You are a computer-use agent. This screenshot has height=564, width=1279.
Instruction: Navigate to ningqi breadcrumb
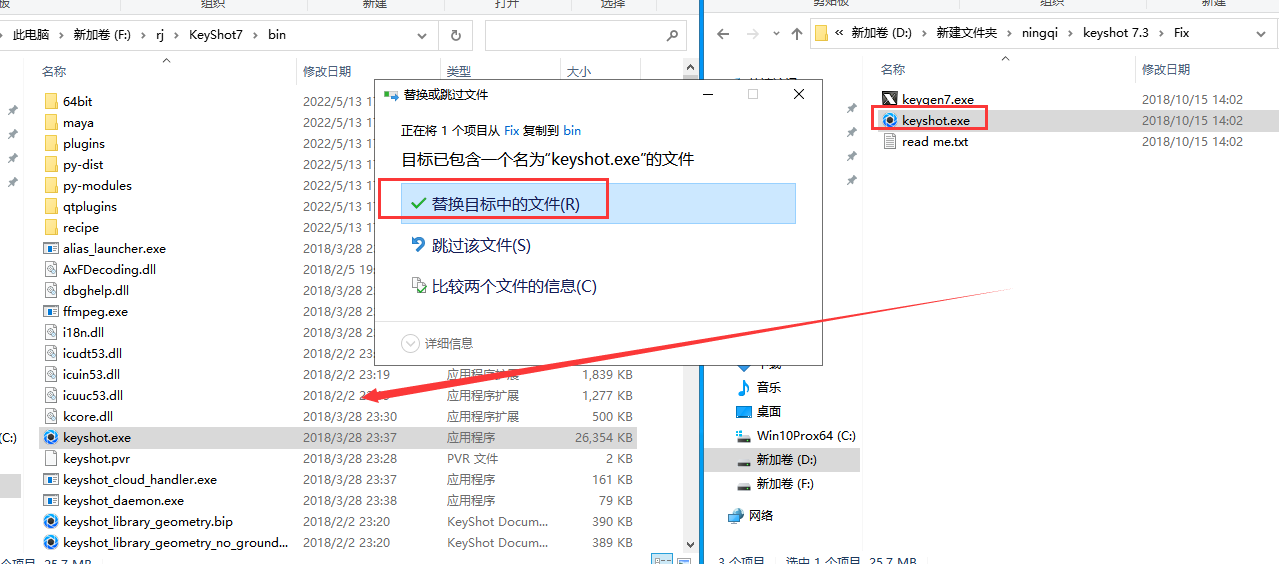(1040, 33)
